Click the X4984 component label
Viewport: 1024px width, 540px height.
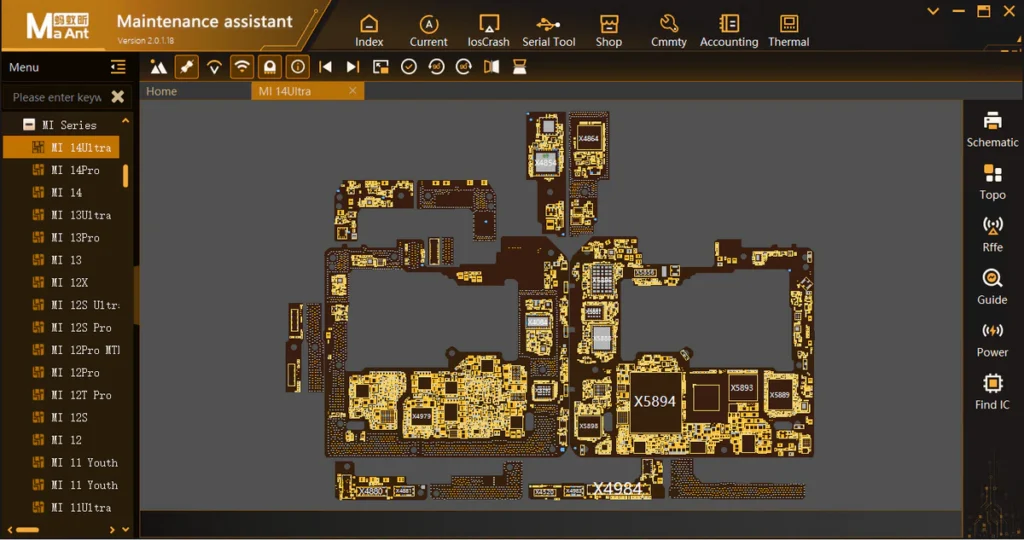(618, 488)
